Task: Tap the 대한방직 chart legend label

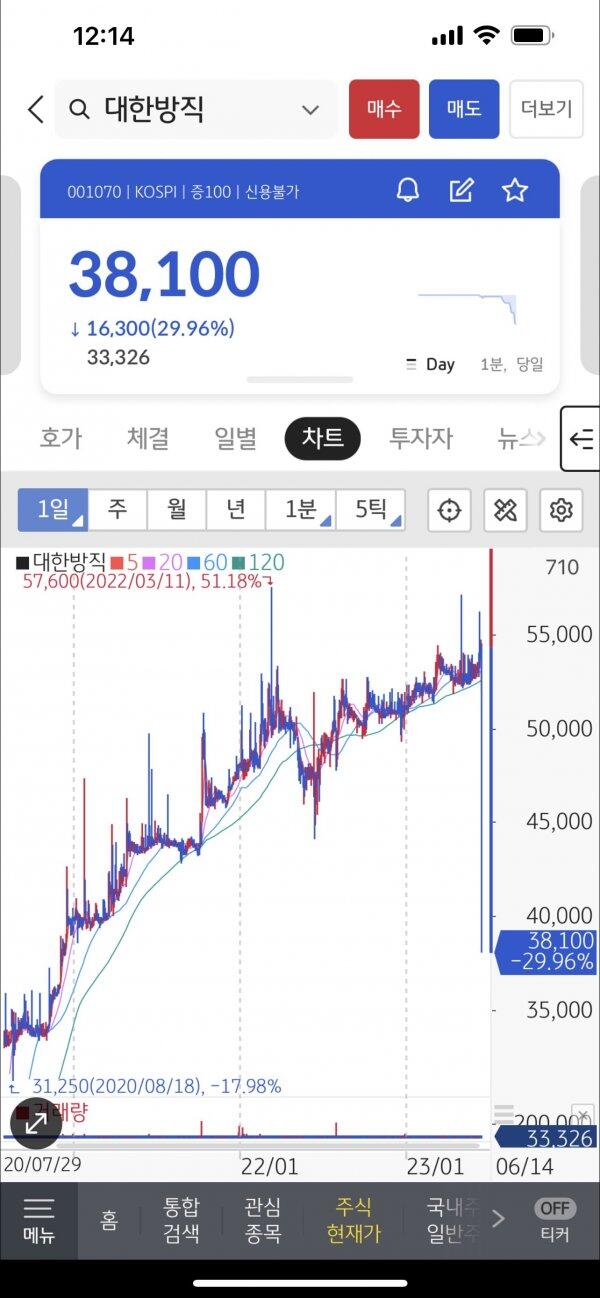Action: (61, 563)
